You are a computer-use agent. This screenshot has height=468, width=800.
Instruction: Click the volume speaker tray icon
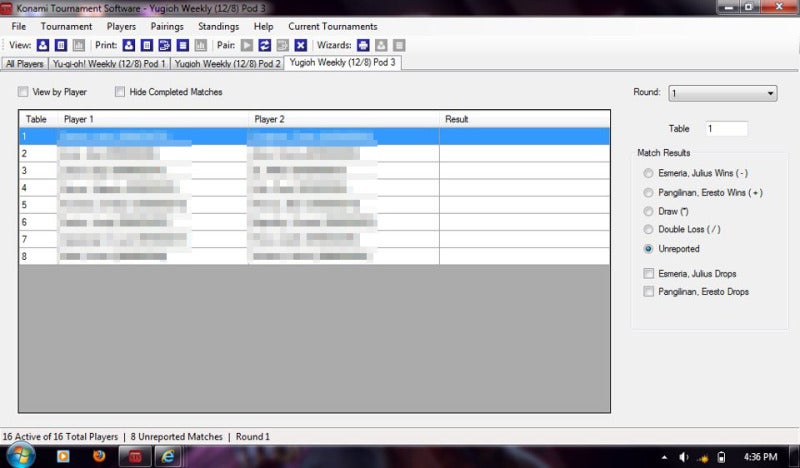pos(684,457)
